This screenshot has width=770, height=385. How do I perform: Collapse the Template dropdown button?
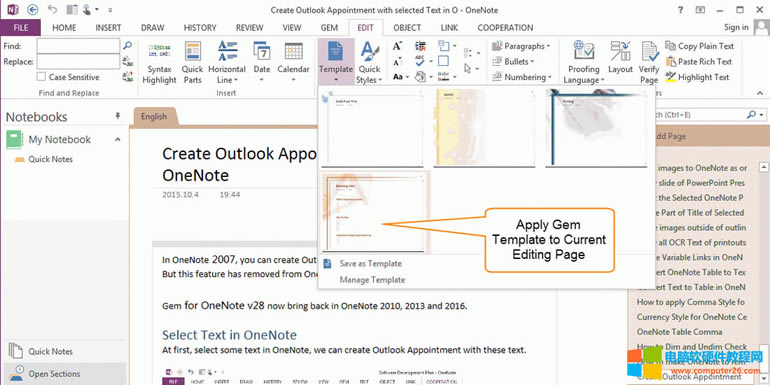click(336, 61)
